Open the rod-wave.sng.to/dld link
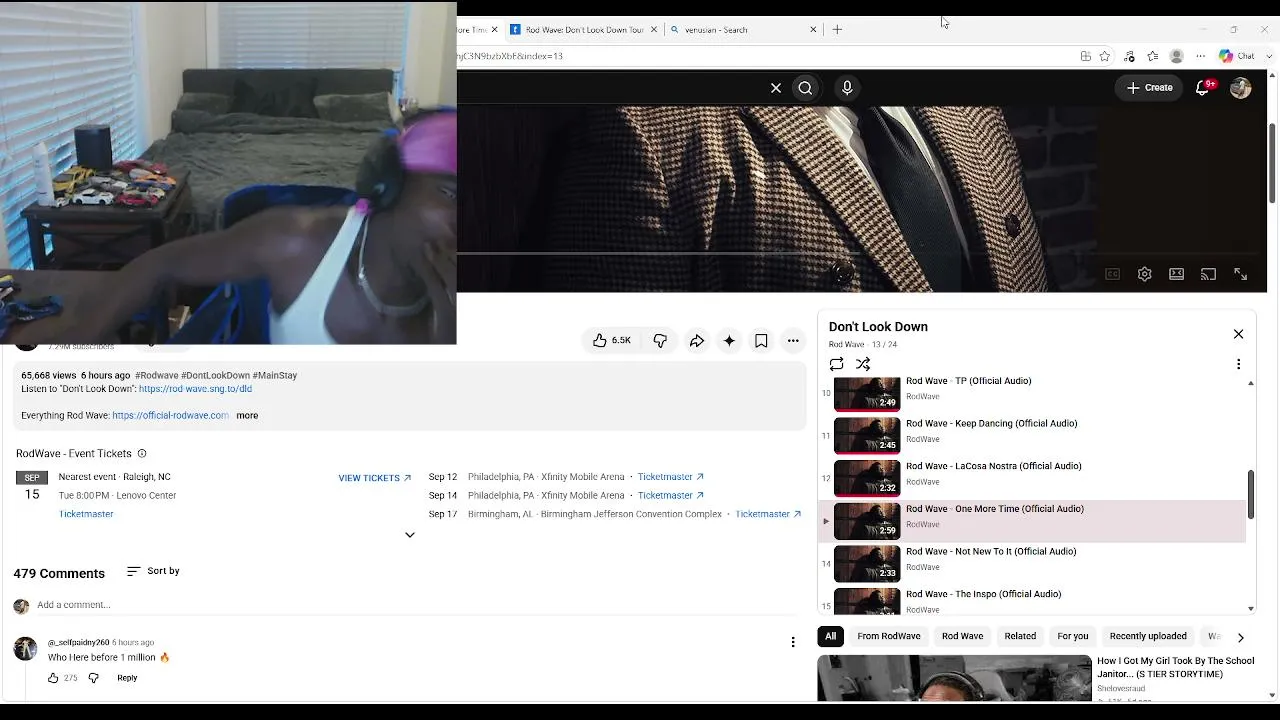 point(195,389)
